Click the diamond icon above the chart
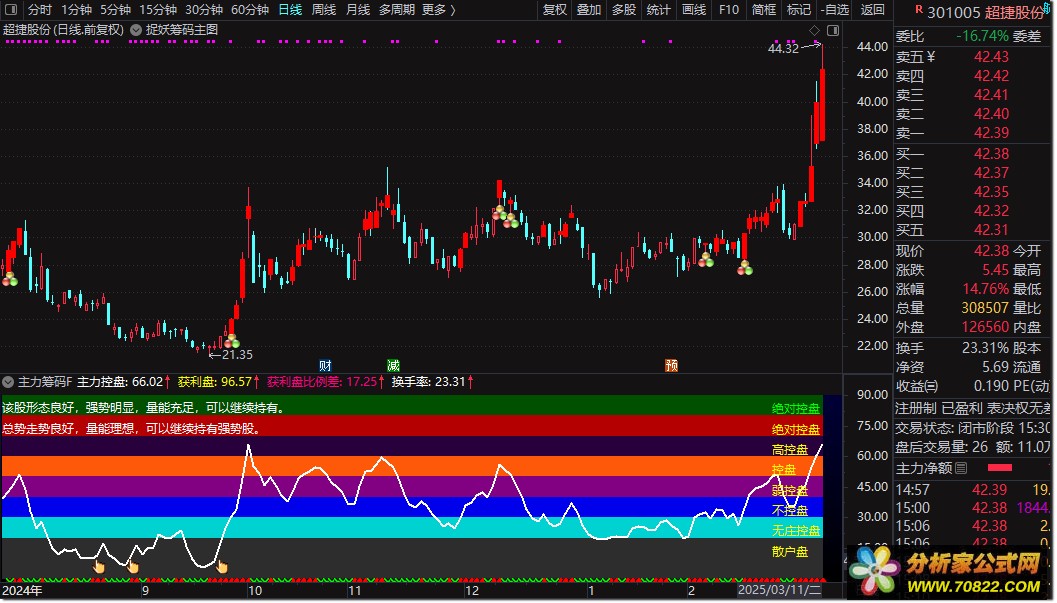Screen dimensions: 1057x603 click(x=814, y=30)
